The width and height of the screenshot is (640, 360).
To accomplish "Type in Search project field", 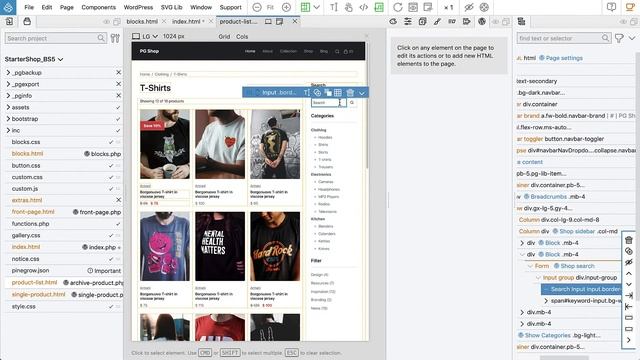I will click(x=56, y=38).
